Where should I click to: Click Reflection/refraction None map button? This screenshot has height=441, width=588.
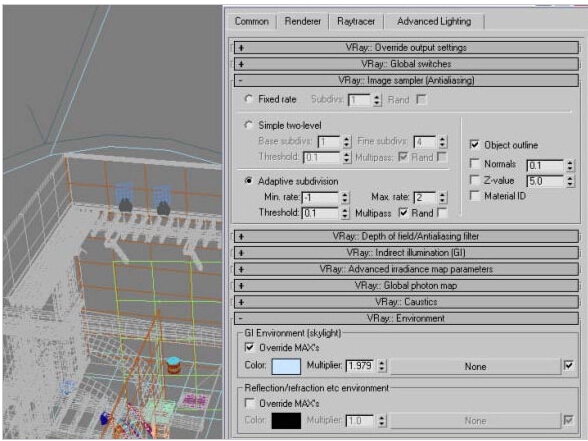pos(476,421)
